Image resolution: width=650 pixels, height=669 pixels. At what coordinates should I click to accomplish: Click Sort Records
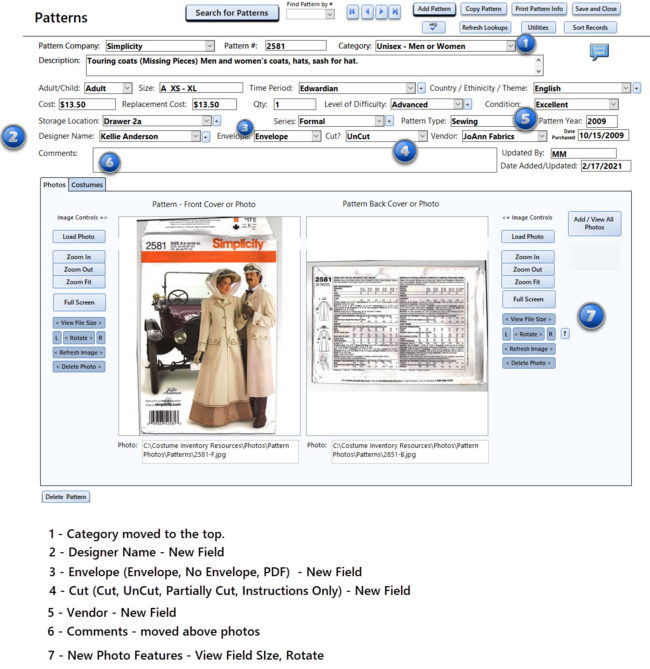tap(590, 27)
